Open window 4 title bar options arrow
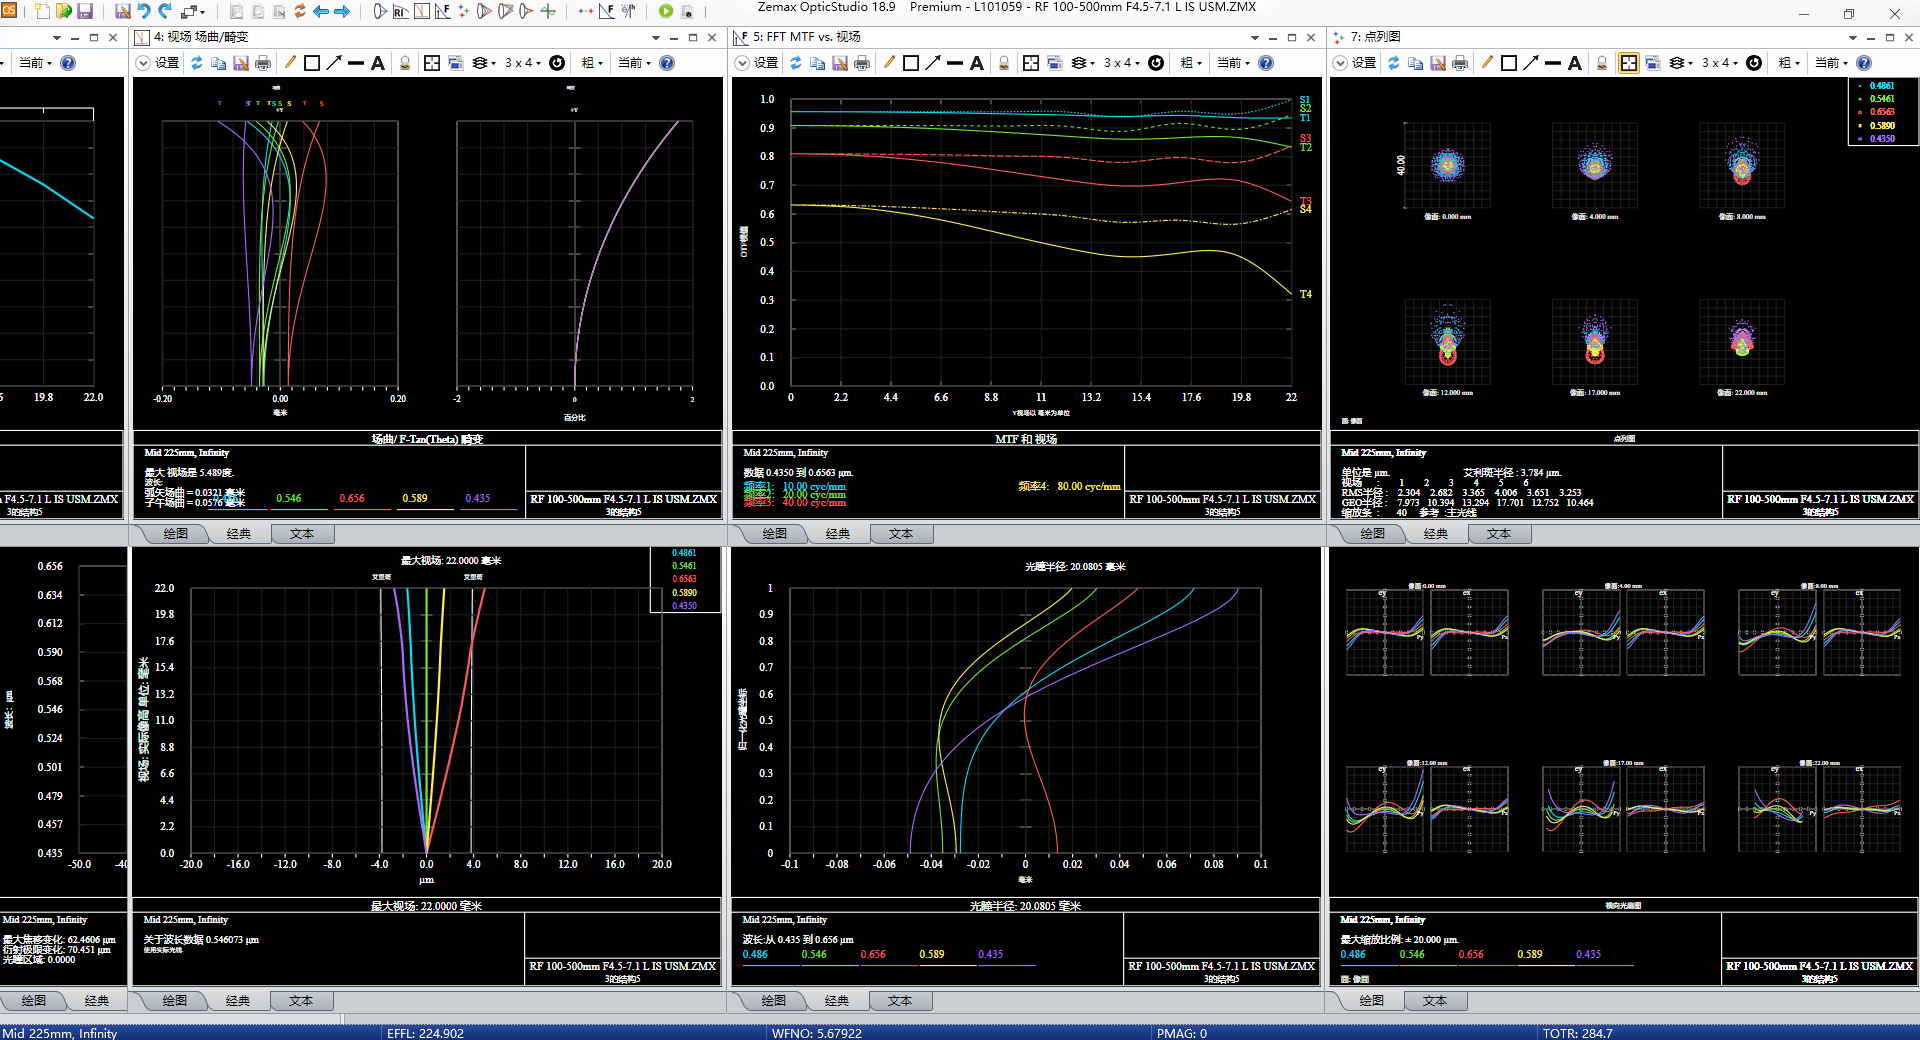 click(656, 37)
